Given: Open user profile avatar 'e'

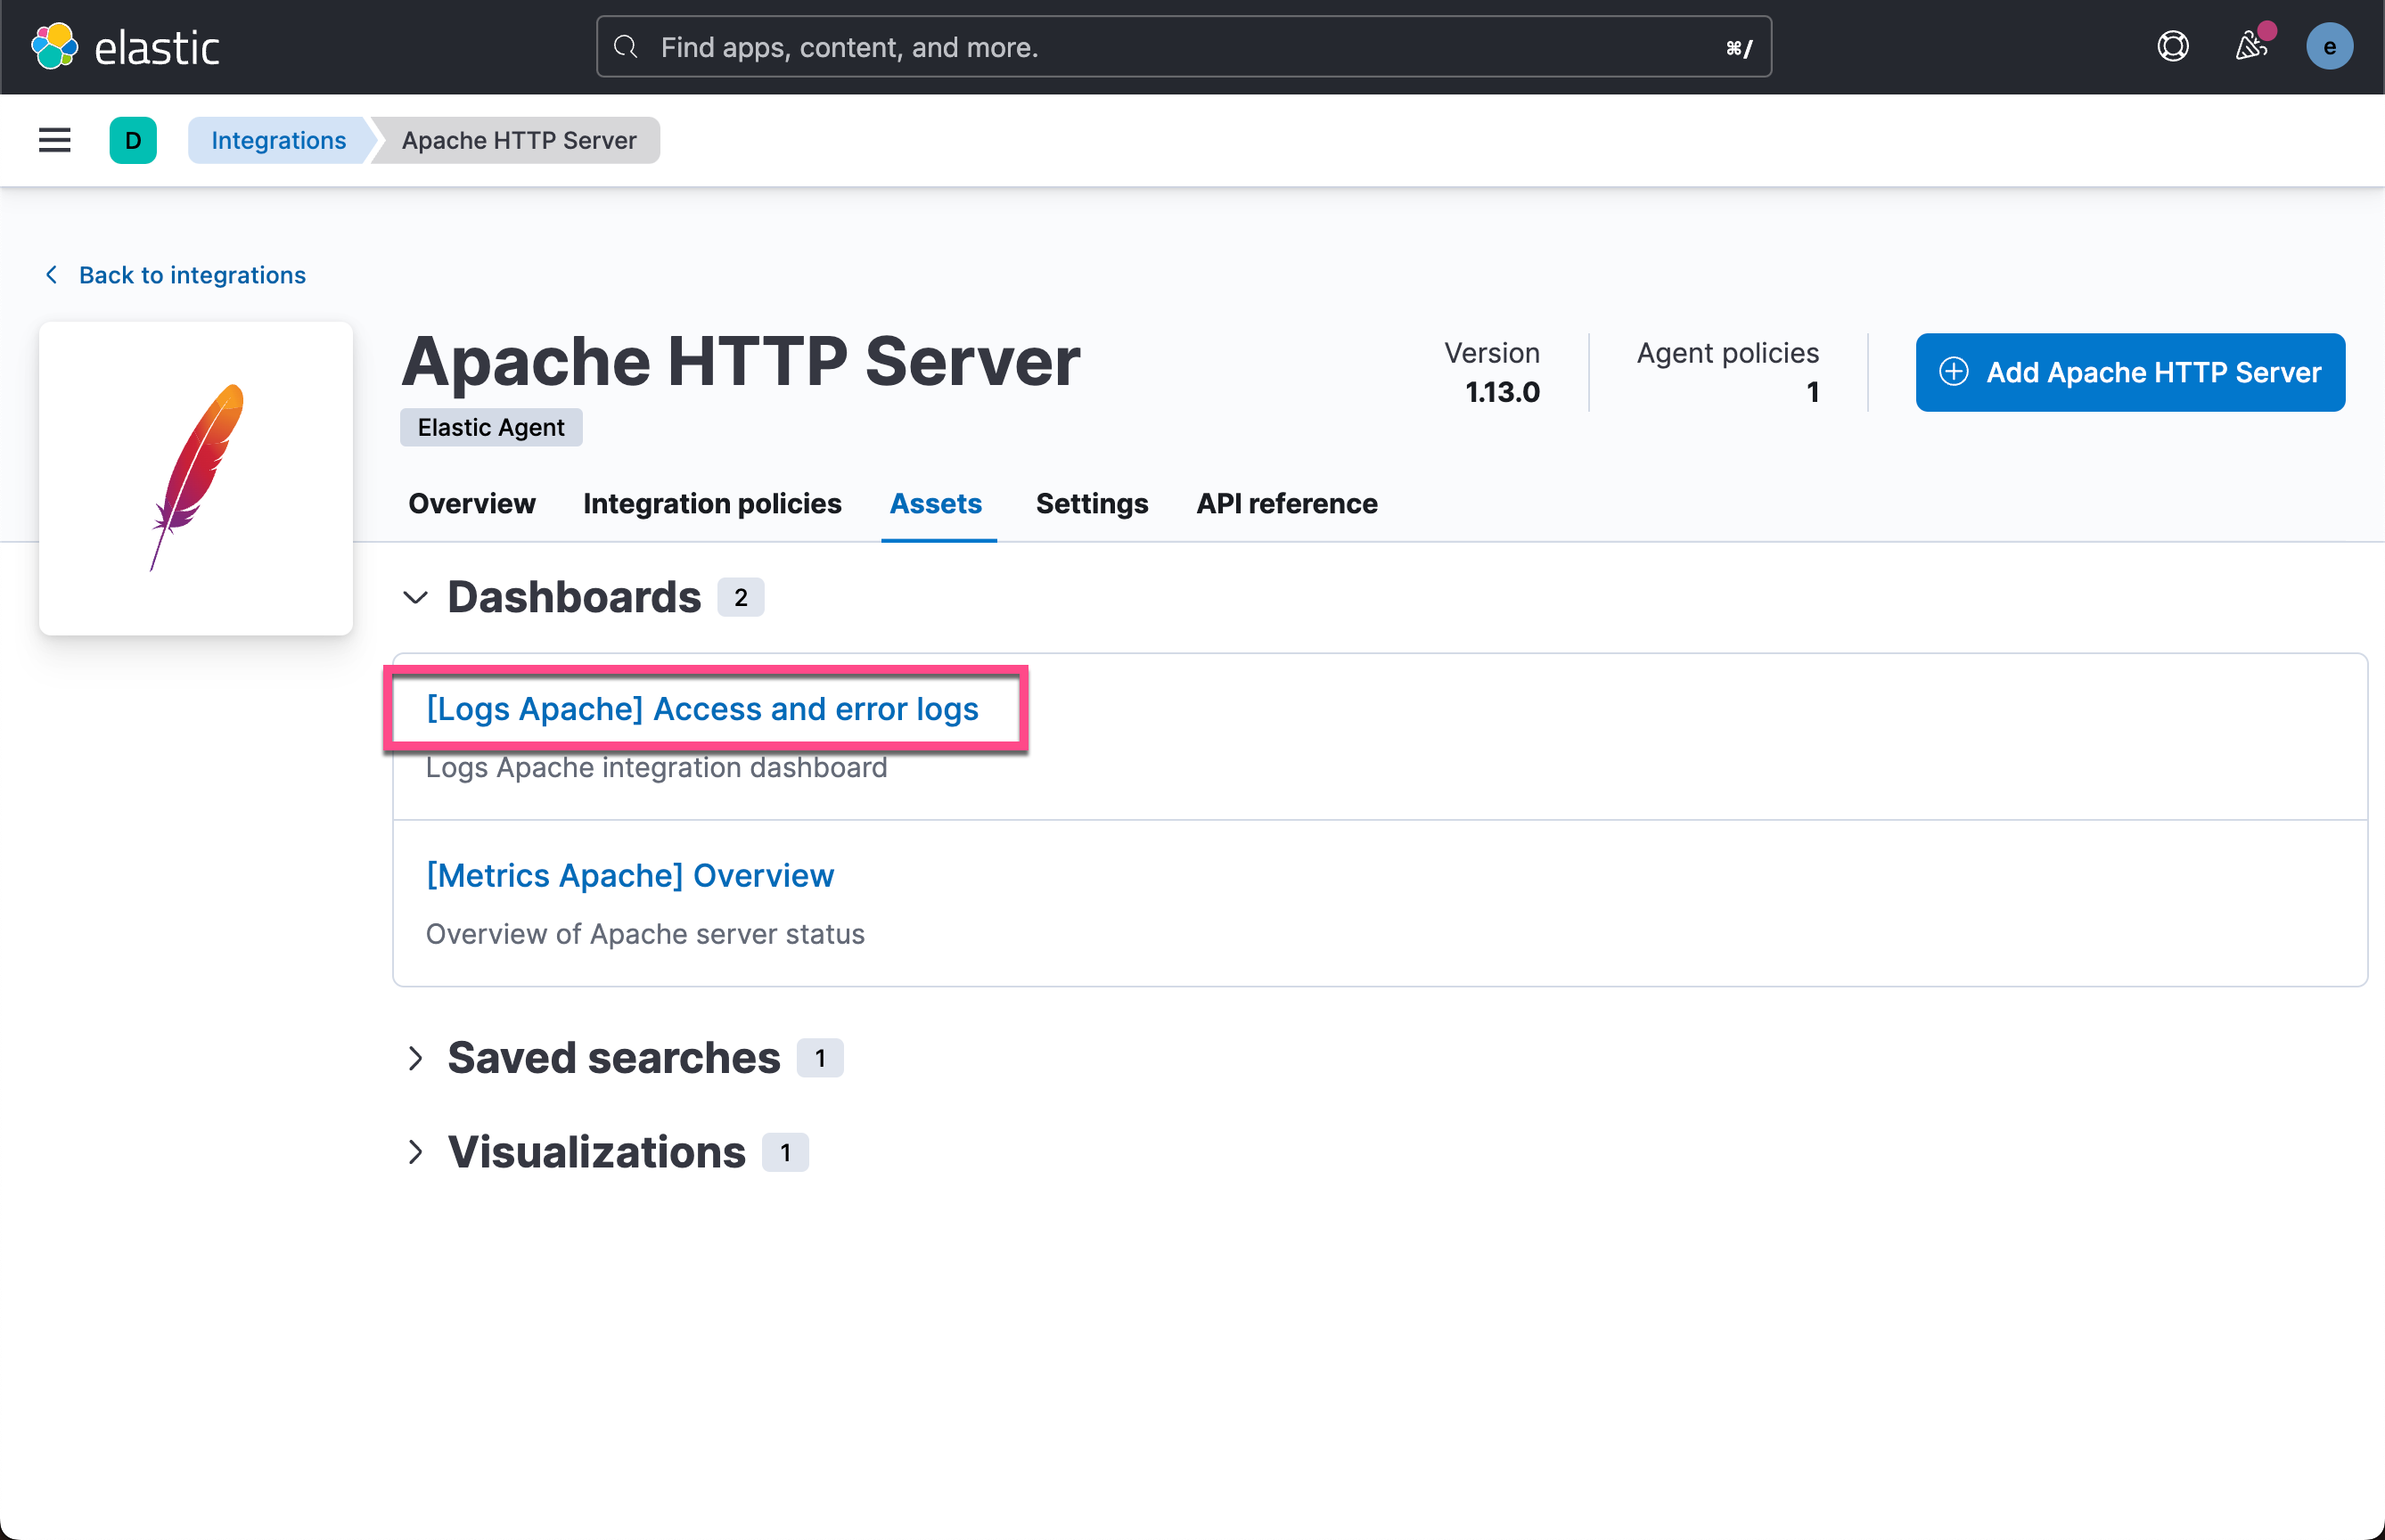Looking at the screenshot, I should 2328,47.
